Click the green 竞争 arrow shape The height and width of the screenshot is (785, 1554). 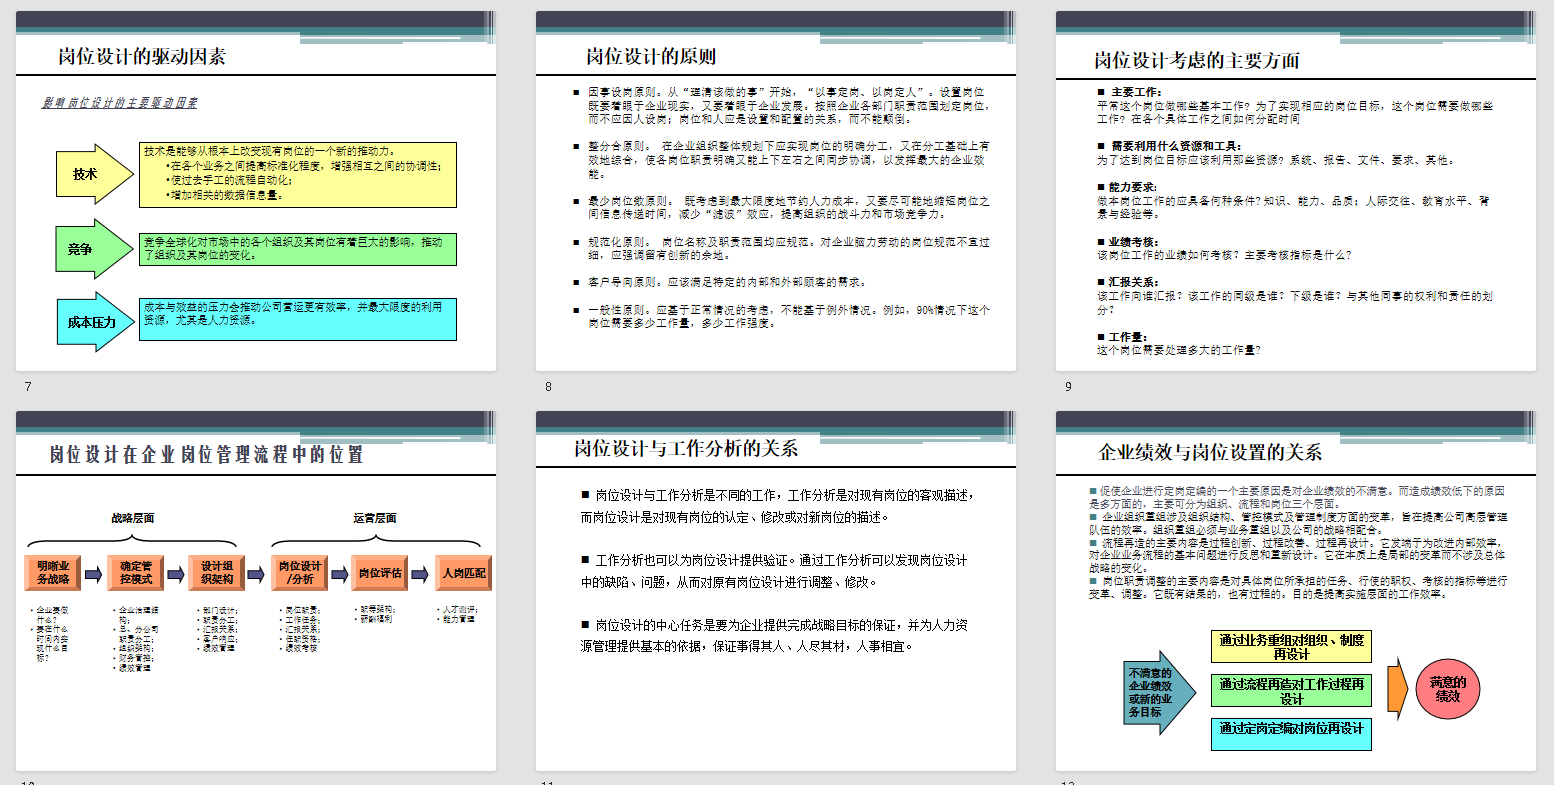94,248
